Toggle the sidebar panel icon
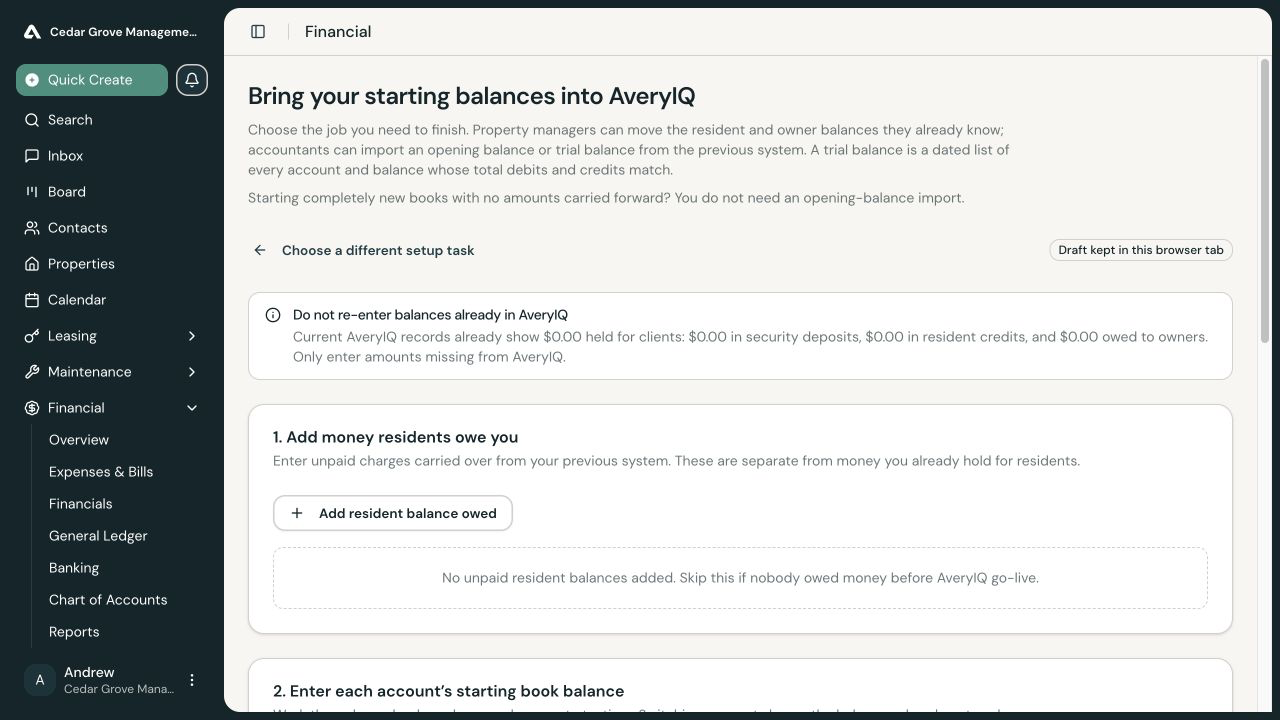This screenshot has width=1280, height=720. tap(258, 32)
